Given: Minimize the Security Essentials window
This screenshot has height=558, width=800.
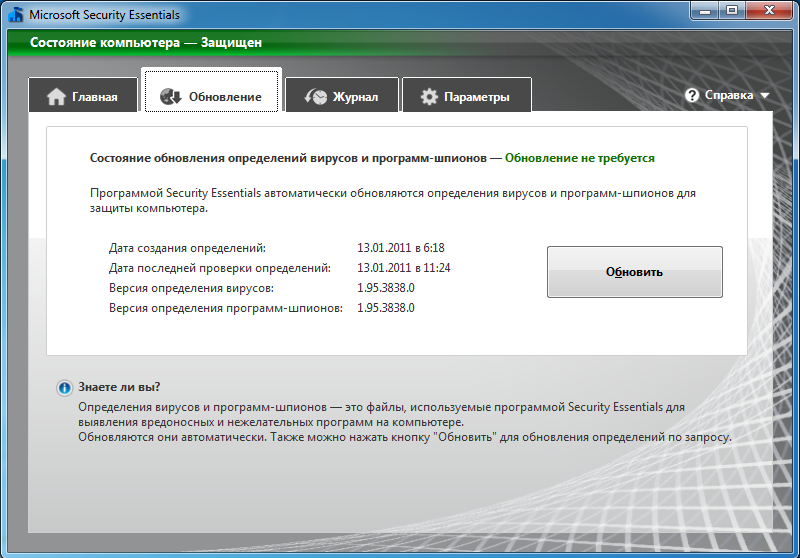Looking at the screenshot, I should coord(705,10).
